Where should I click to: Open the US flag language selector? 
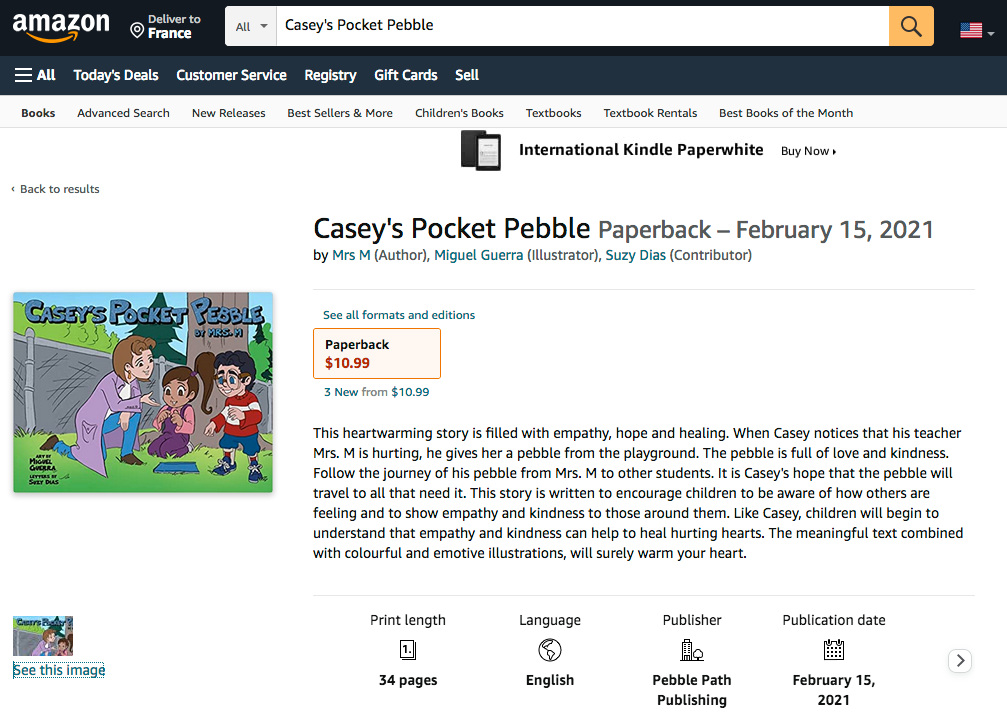(x=976, y=30)
